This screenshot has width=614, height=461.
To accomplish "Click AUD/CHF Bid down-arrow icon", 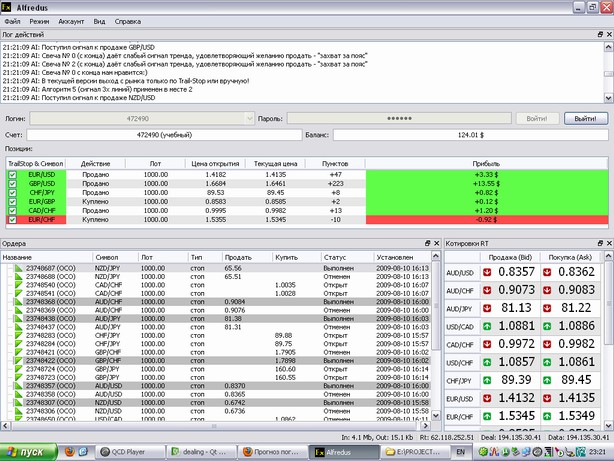I will tap(487, 290).
